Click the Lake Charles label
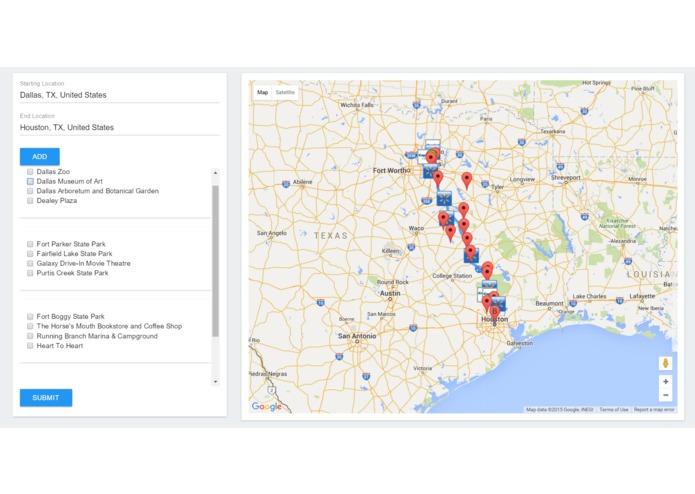The height and width of the screenshot is (494, 695). (589, 296)
